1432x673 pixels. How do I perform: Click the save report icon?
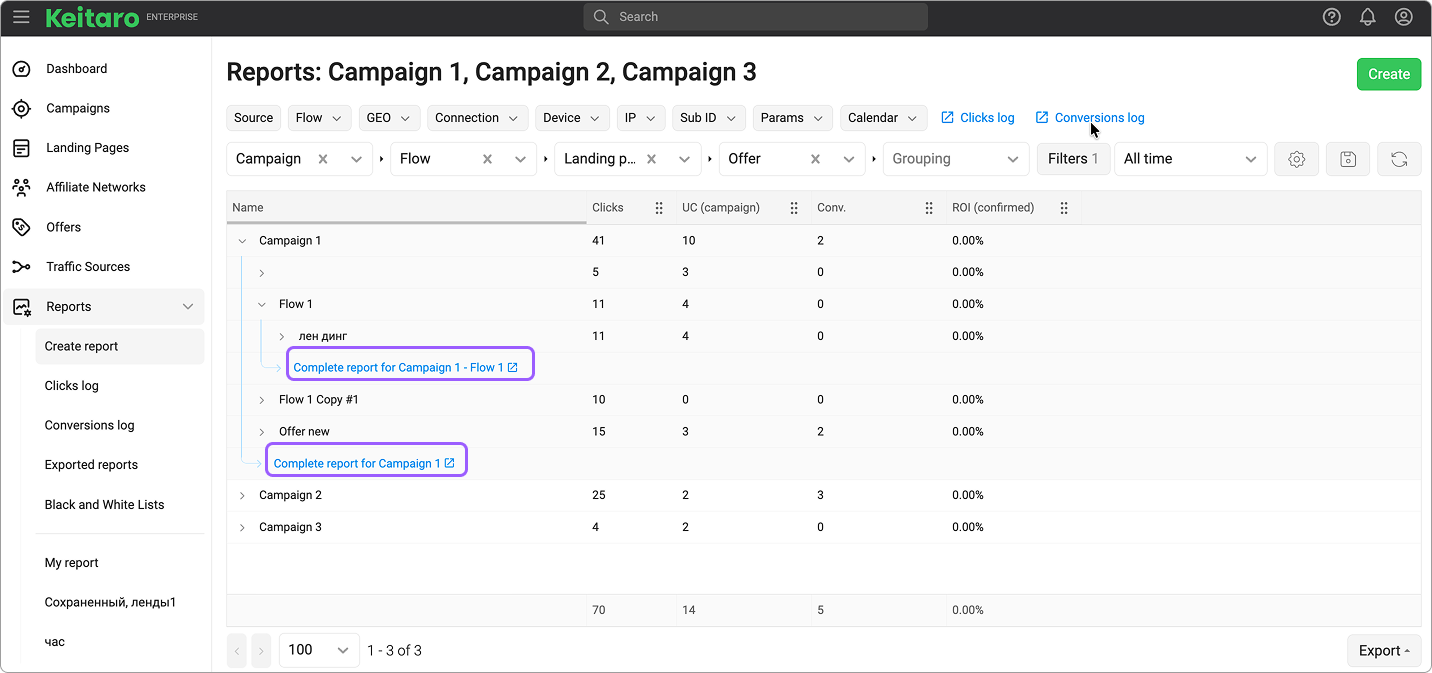pyautogui.click(x=1347, y=159)
